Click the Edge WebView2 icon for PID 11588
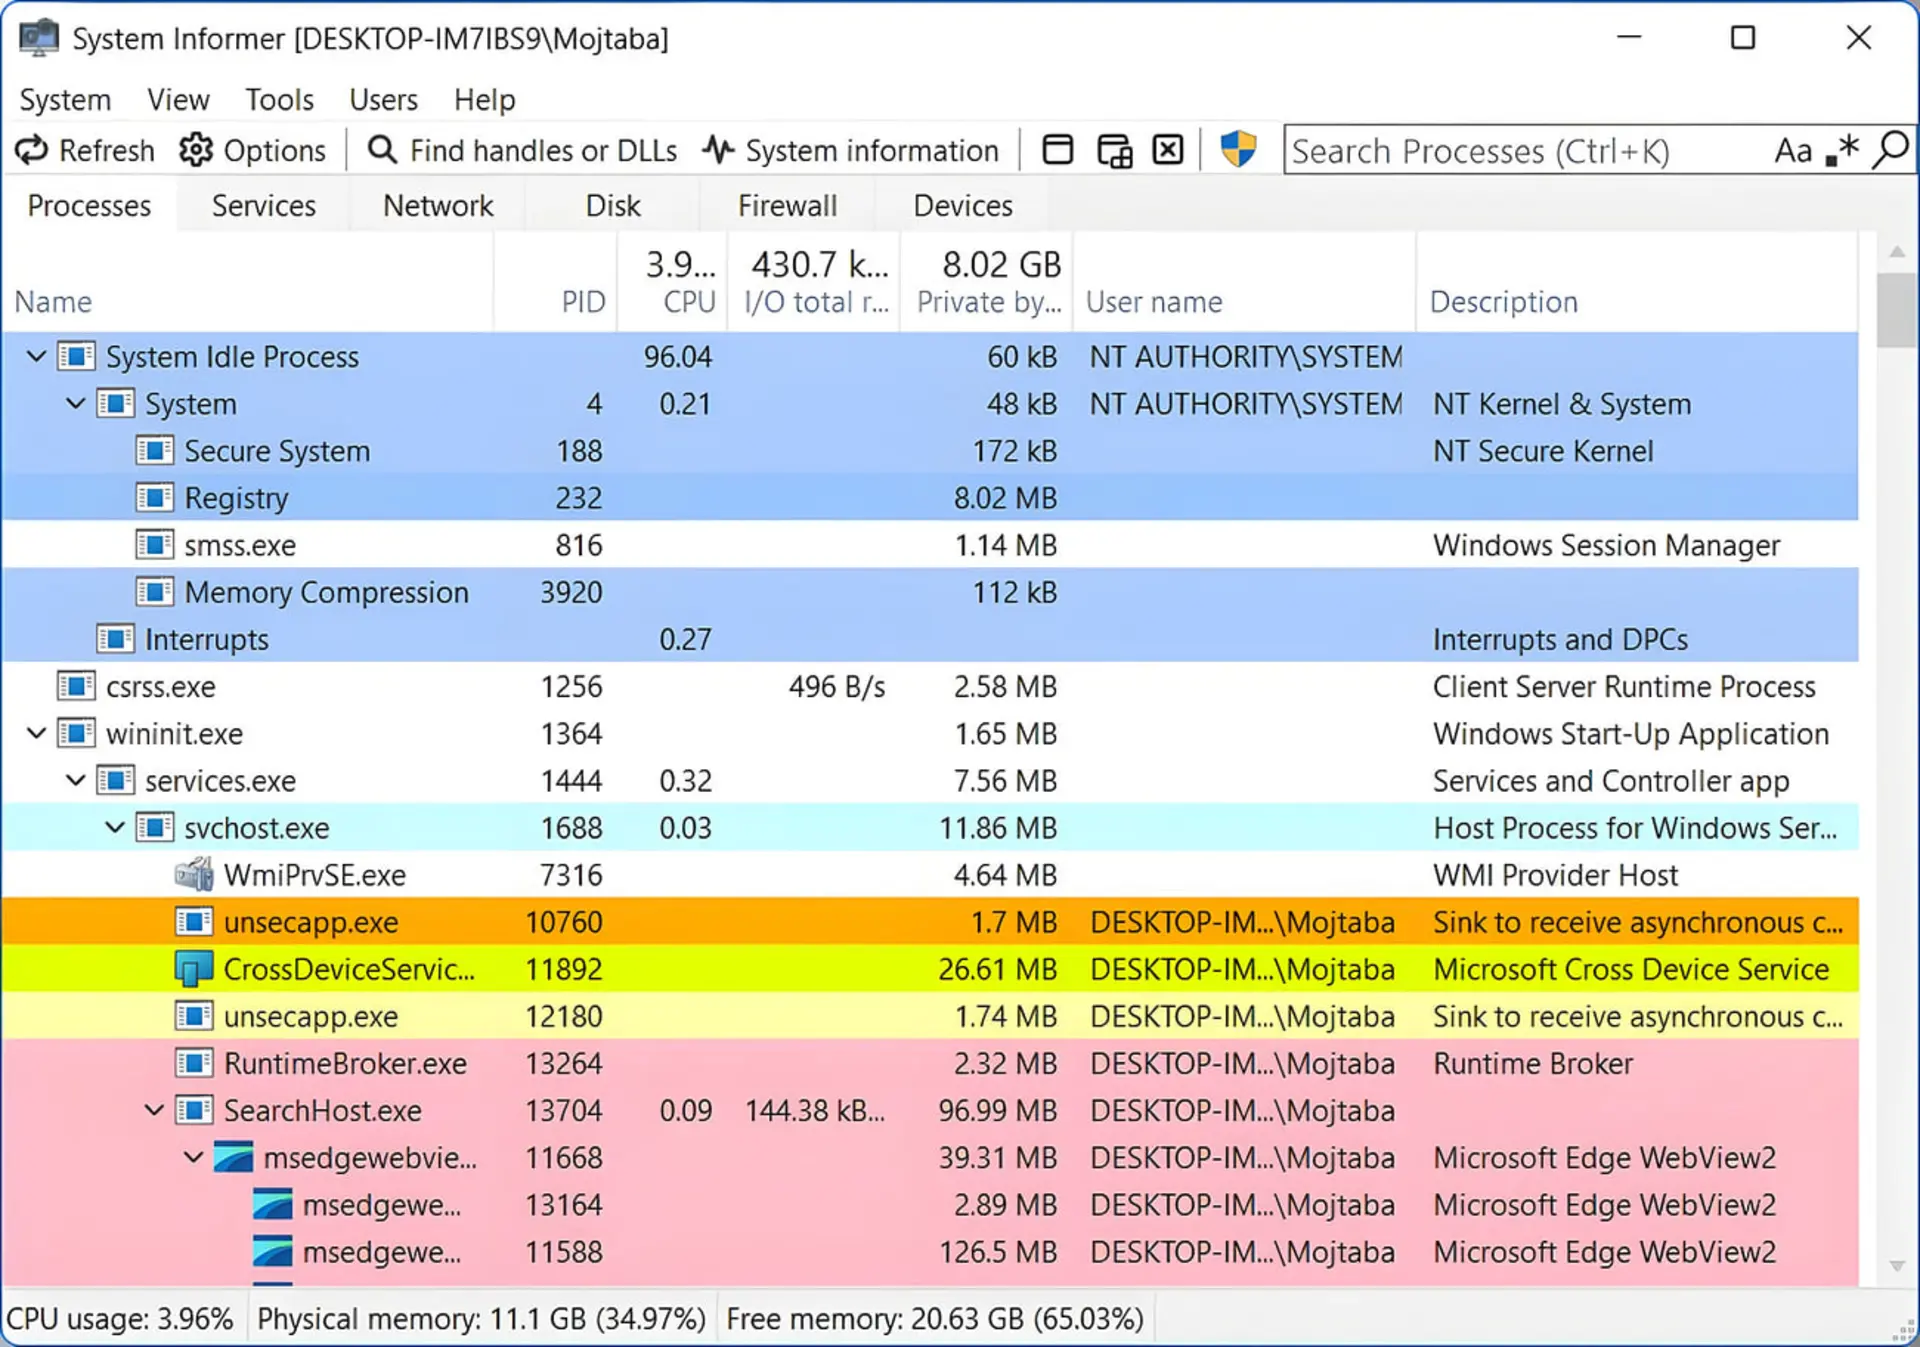 [x=272, y=1251]
